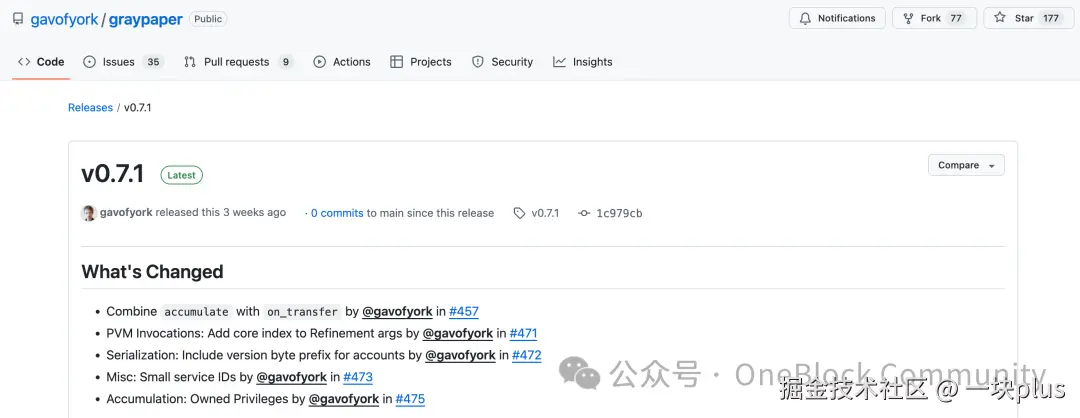Click the 'on_transfer' code text
1080x418 pixels.
[x=302, y=312]
